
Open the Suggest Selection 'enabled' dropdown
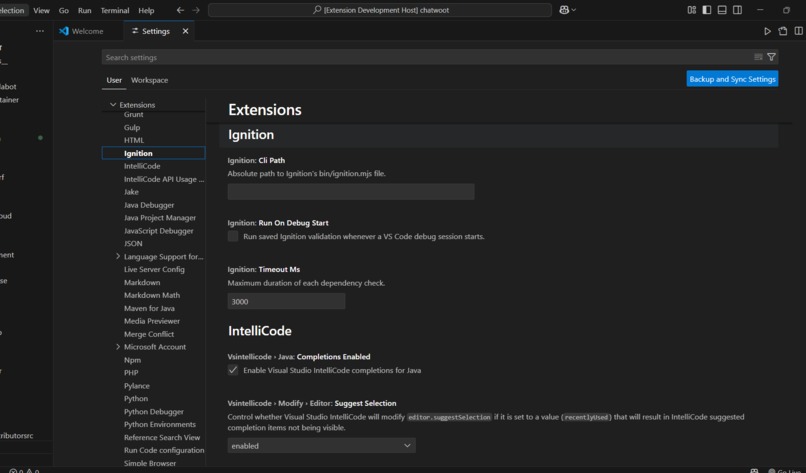click(321, 446)
